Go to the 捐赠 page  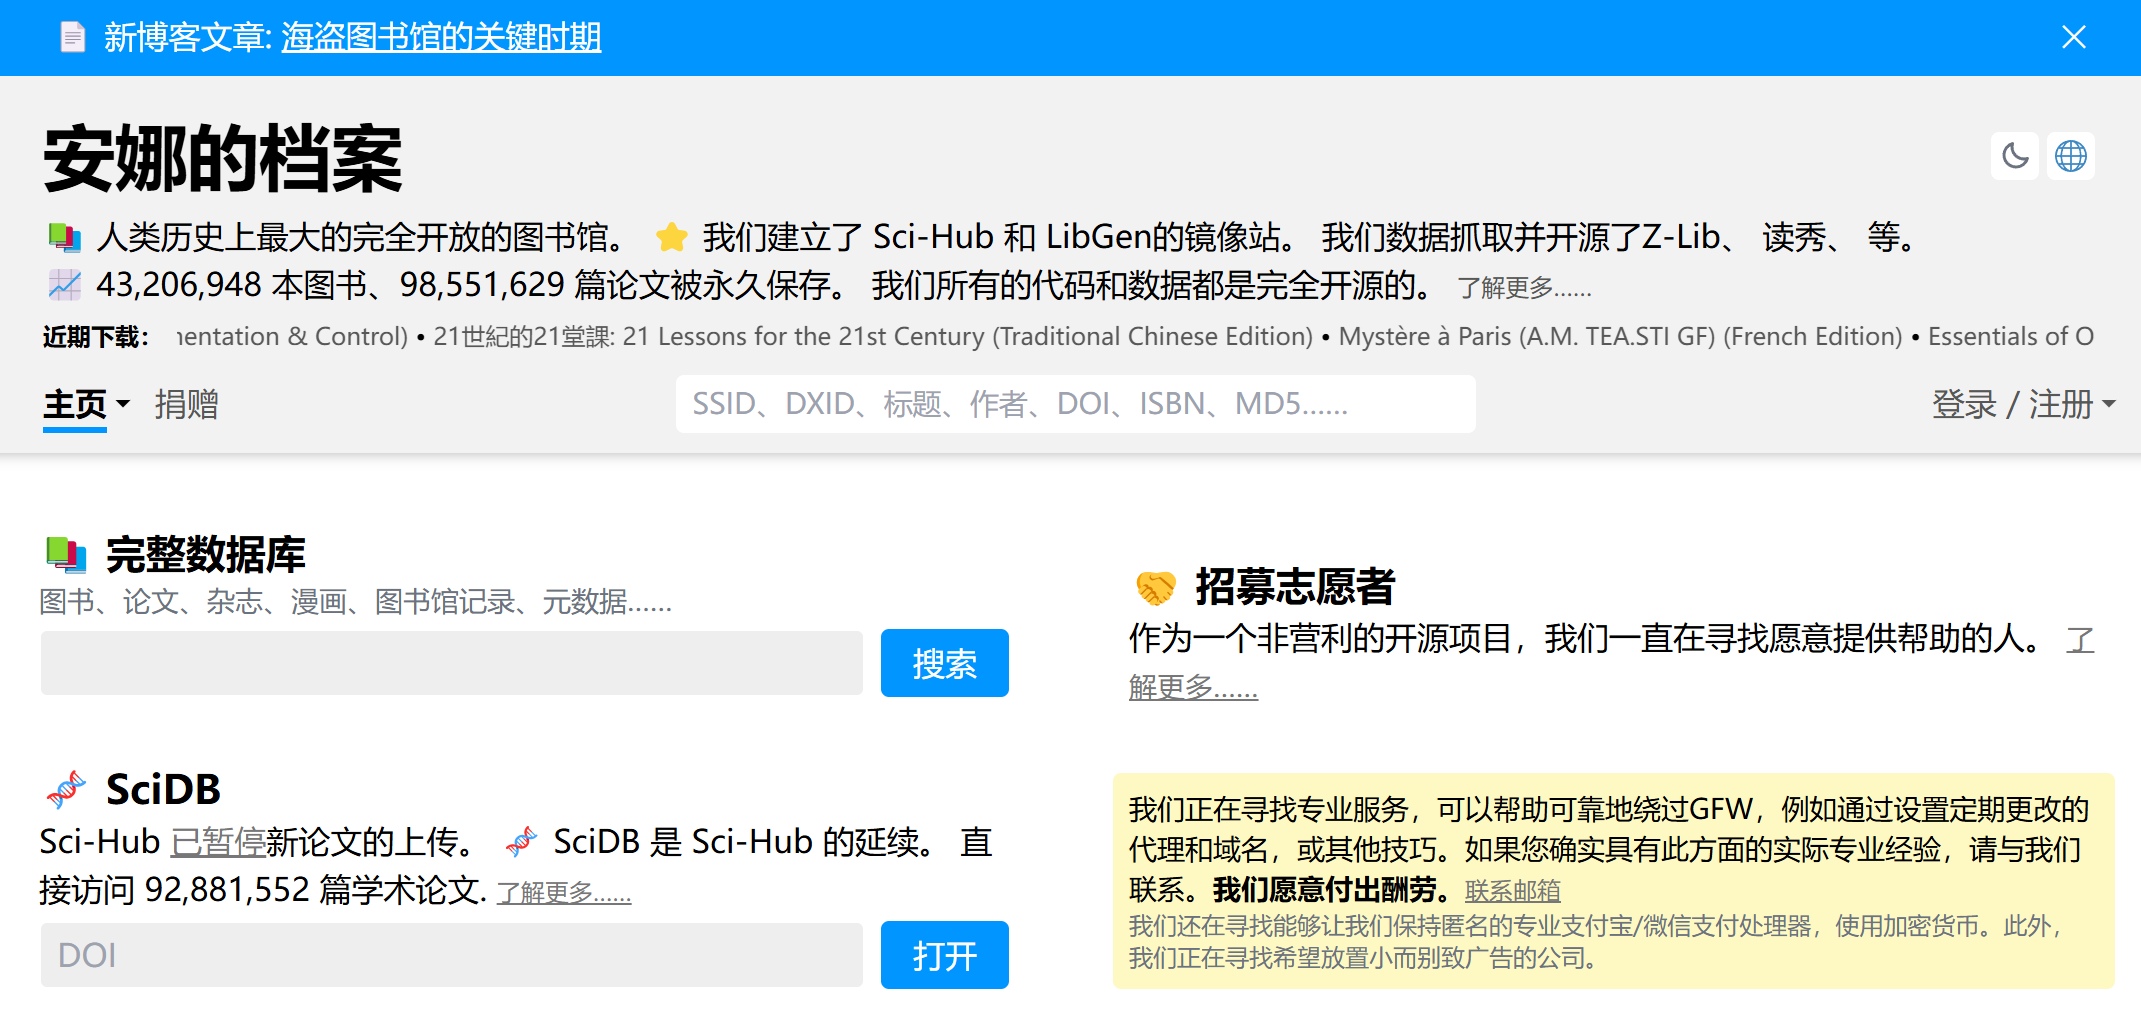click(186, 404)
